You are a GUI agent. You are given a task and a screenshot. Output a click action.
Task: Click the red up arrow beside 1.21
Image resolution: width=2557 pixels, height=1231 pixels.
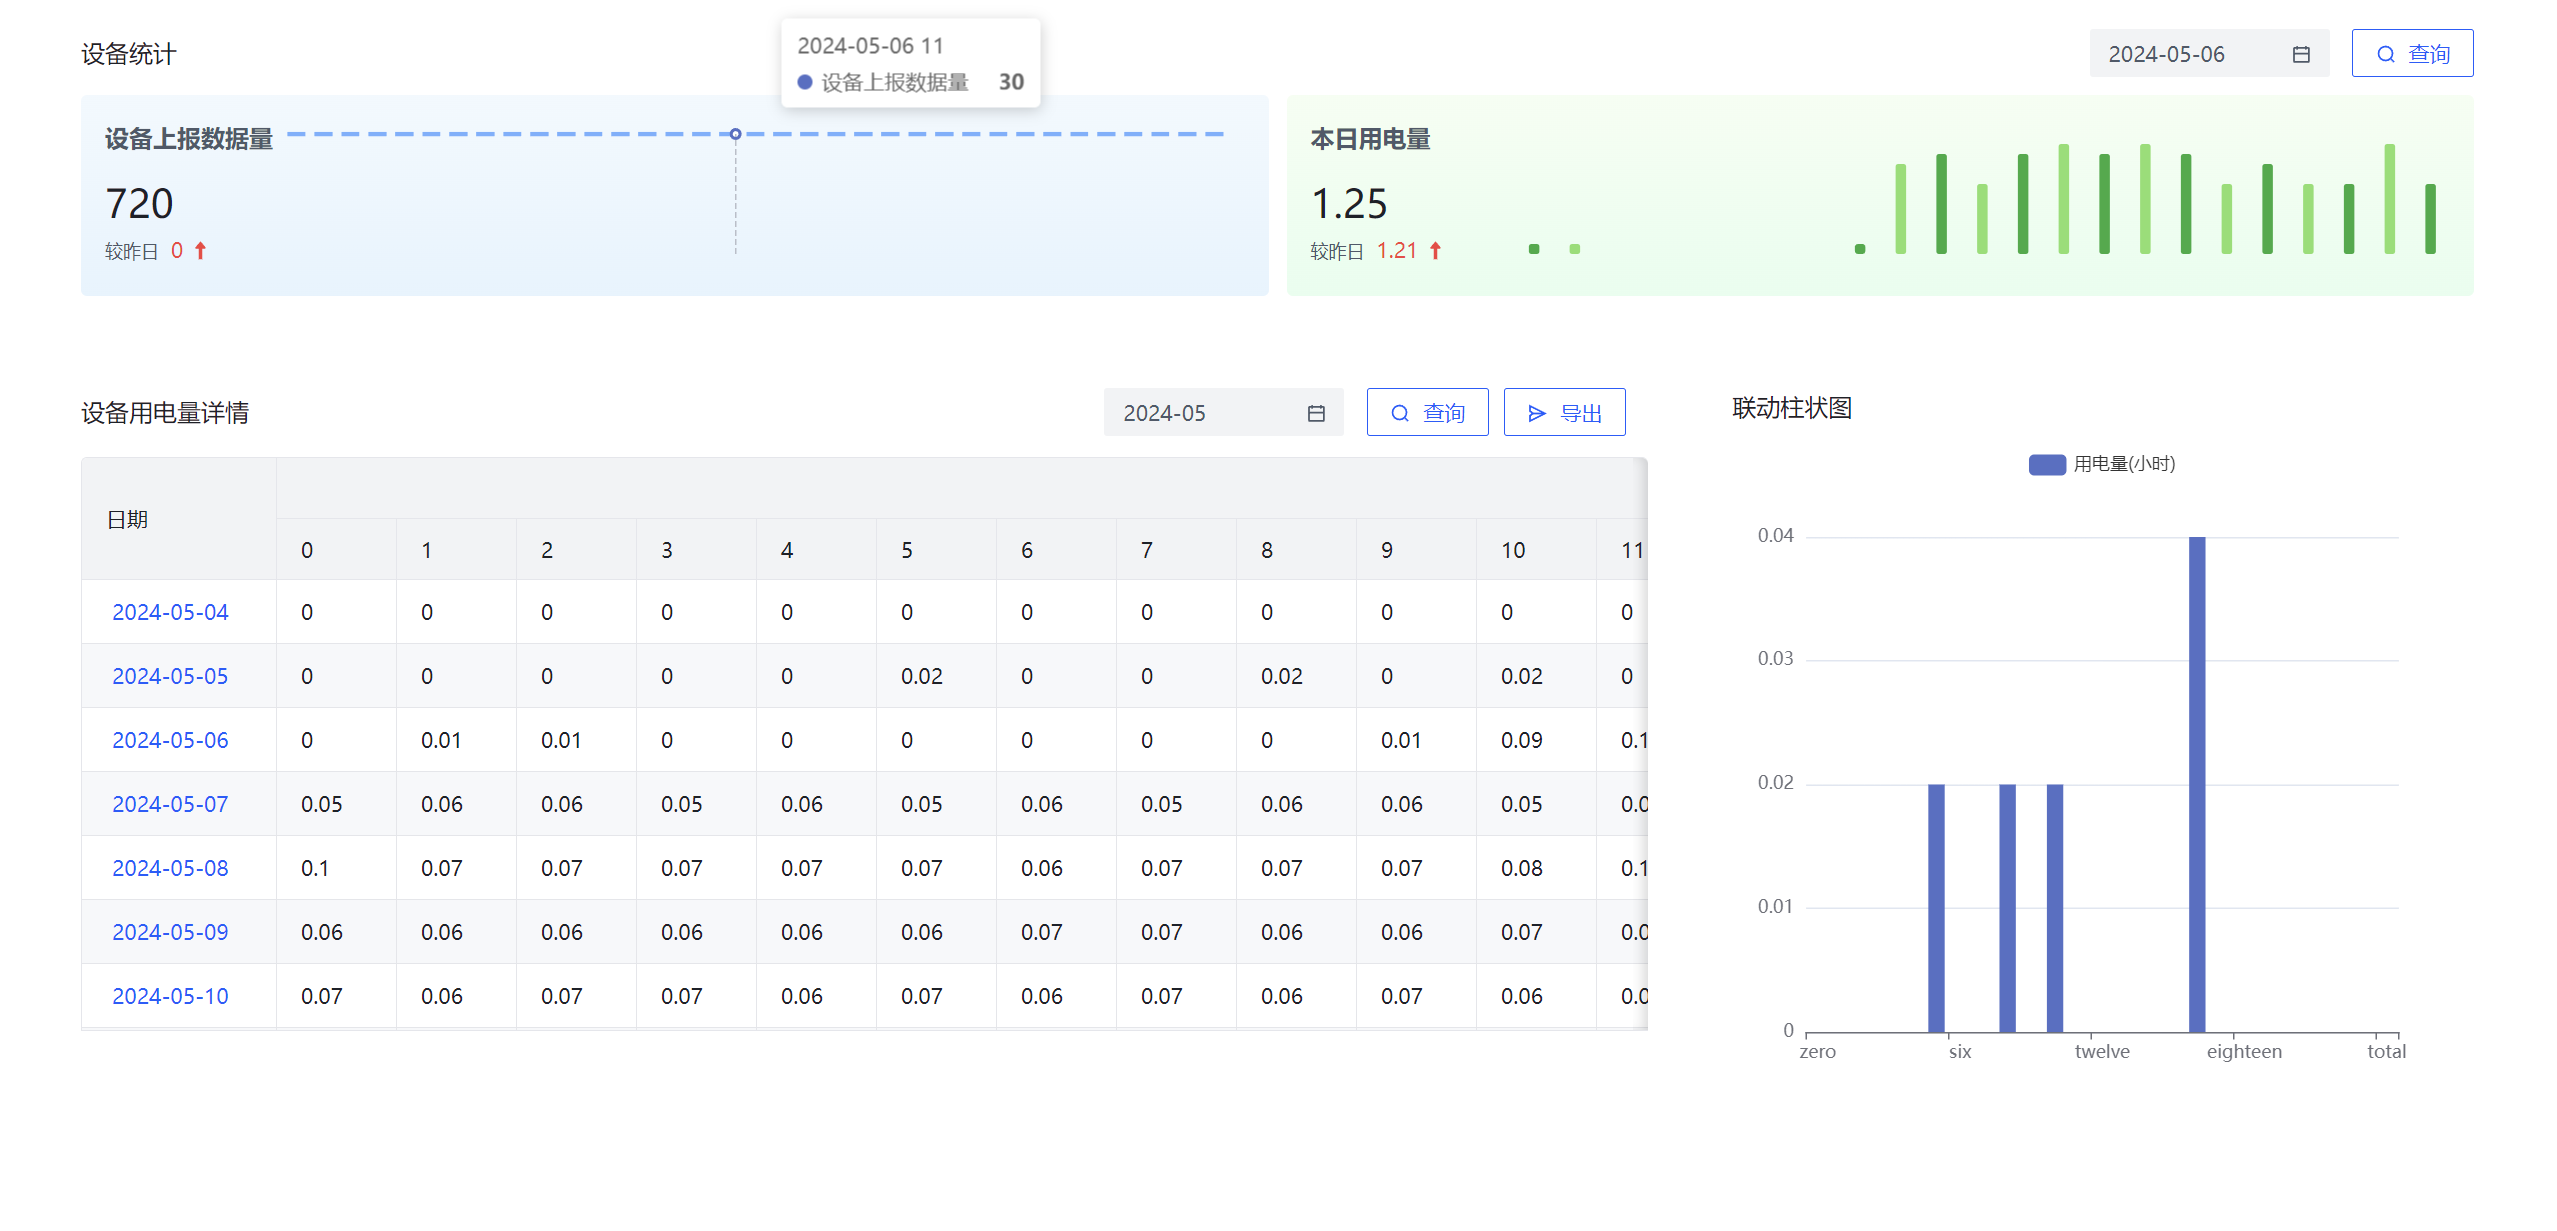coord(1435,251)
